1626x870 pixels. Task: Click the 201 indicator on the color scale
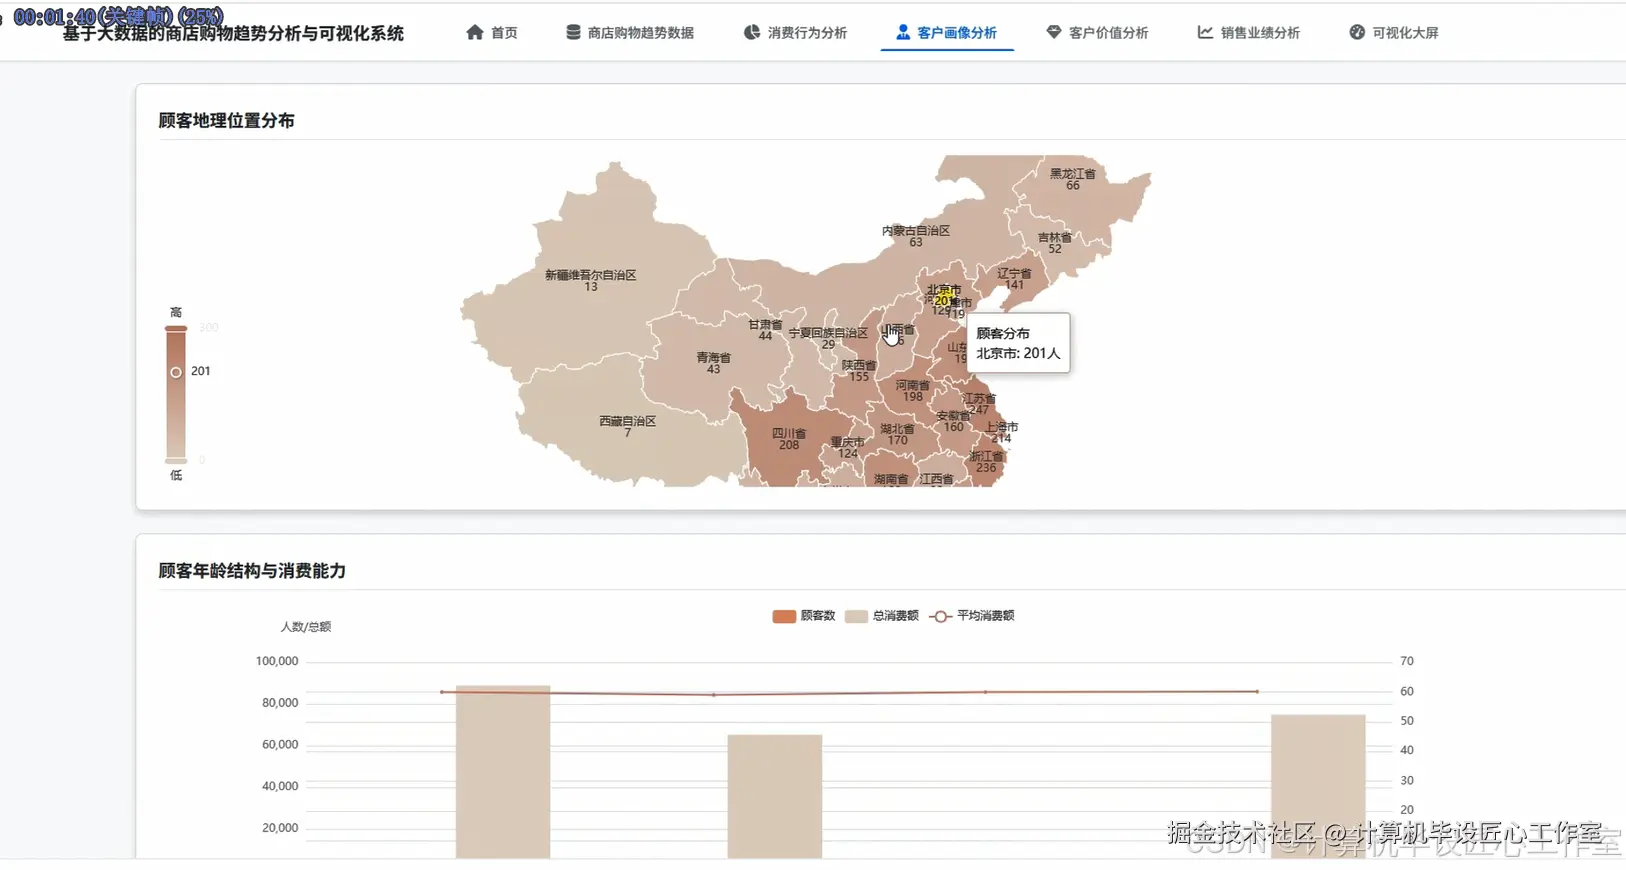(x=176, y=372)
